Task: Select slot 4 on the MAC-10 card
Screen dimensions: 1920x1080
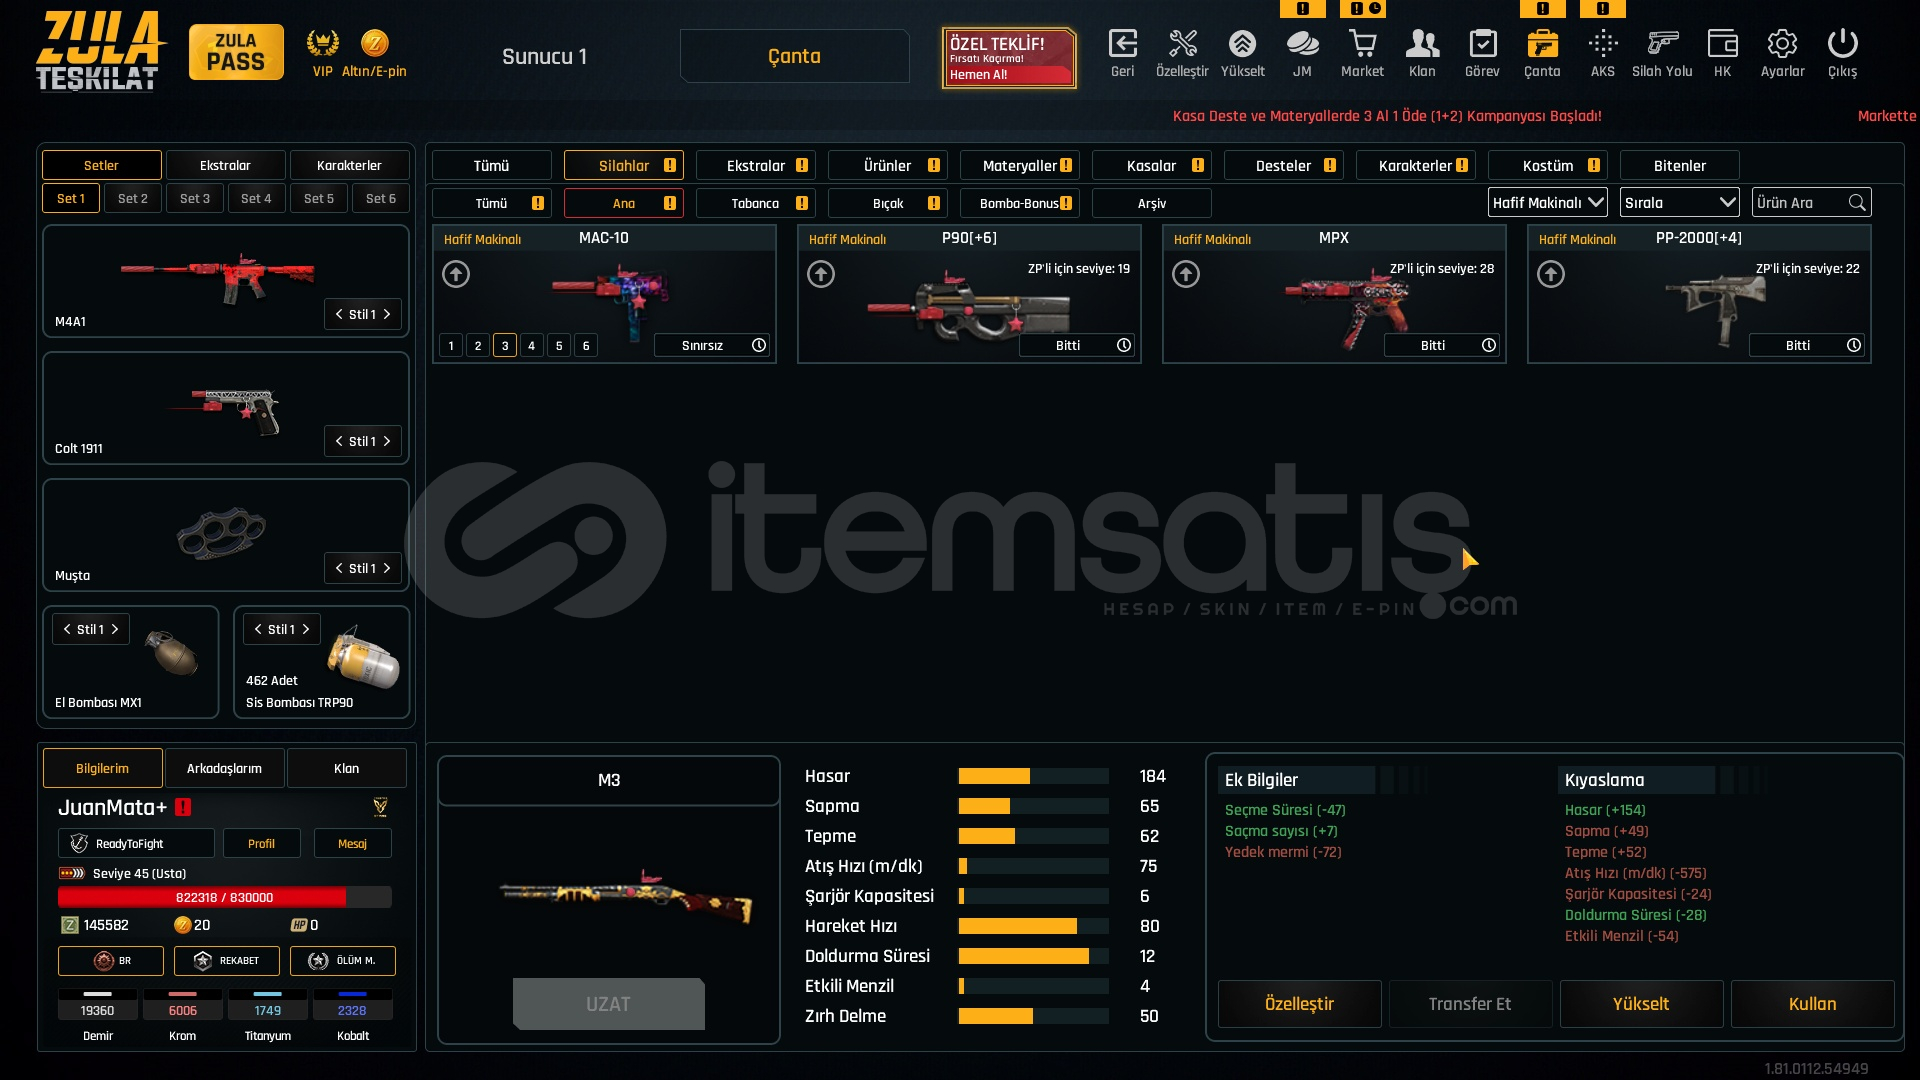Action: 532,346
